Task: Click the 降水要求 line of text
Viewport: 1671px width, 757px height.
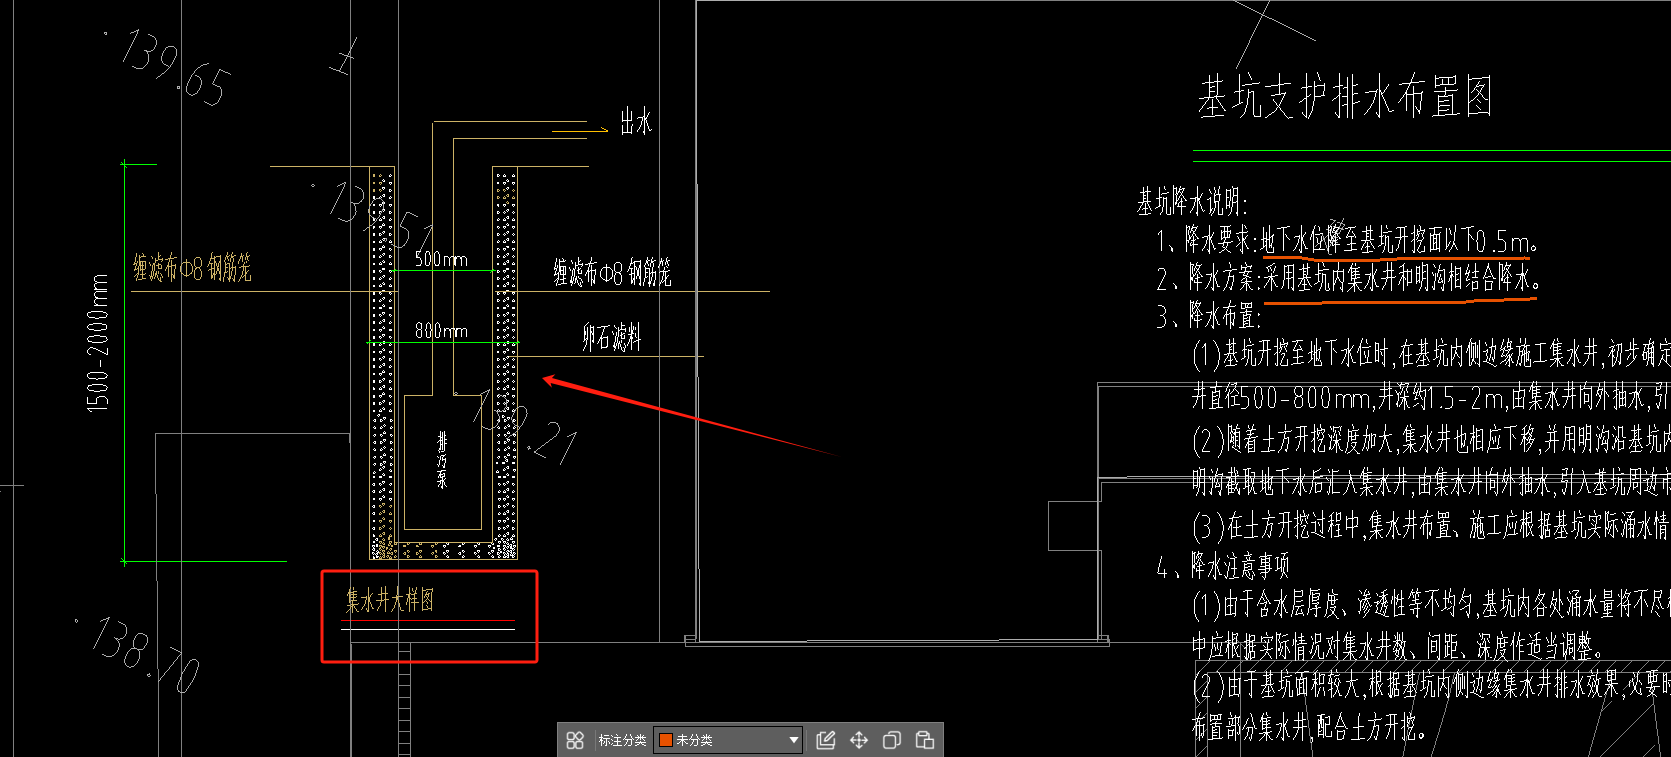Action: [x=1347, y=240]
